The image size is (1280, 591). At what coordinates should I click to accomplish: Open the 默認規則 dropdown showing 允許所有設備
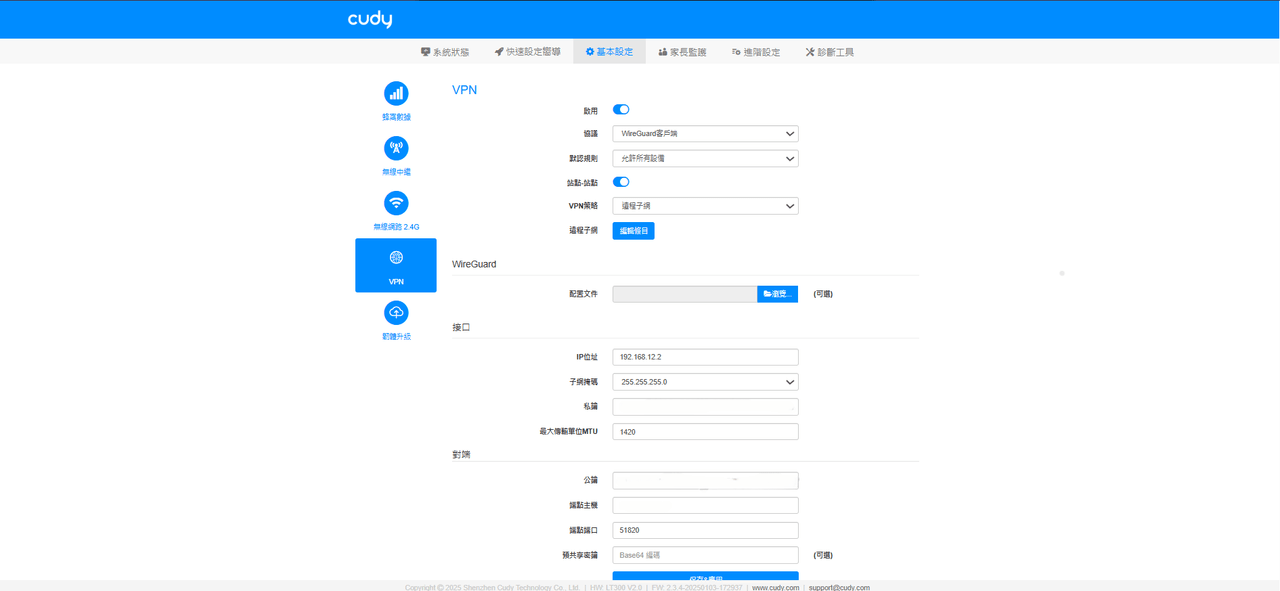[x=705, y=158]
